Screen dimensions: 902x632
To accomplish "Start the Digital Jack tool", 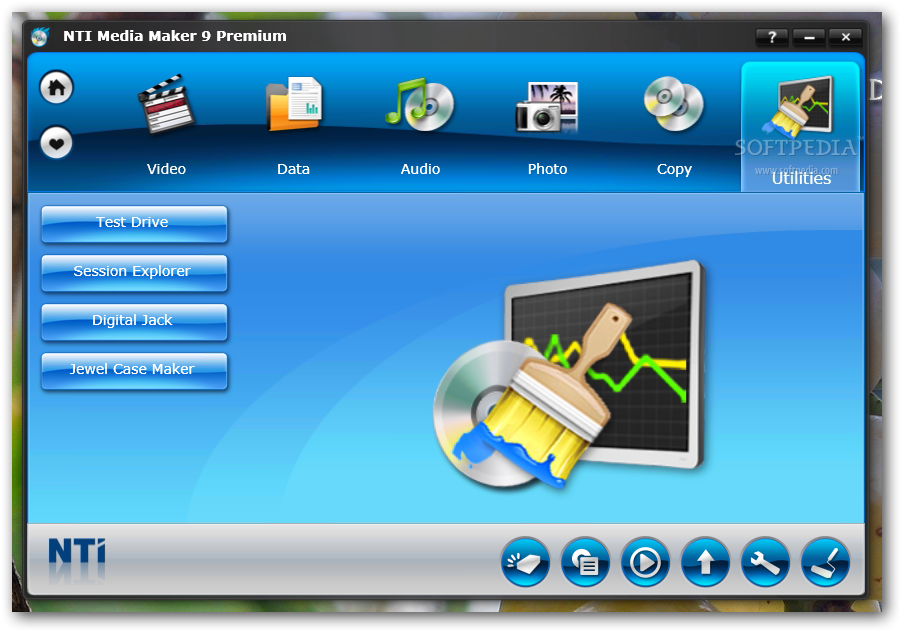I will [134, 321].
